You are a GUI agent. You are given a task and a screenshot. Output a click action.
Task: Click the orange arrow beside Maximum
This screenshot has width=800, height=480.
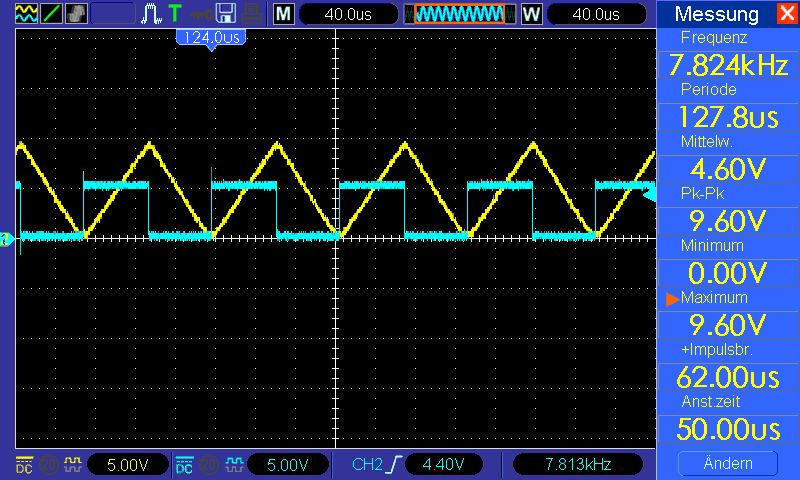(x=672, y=298)
